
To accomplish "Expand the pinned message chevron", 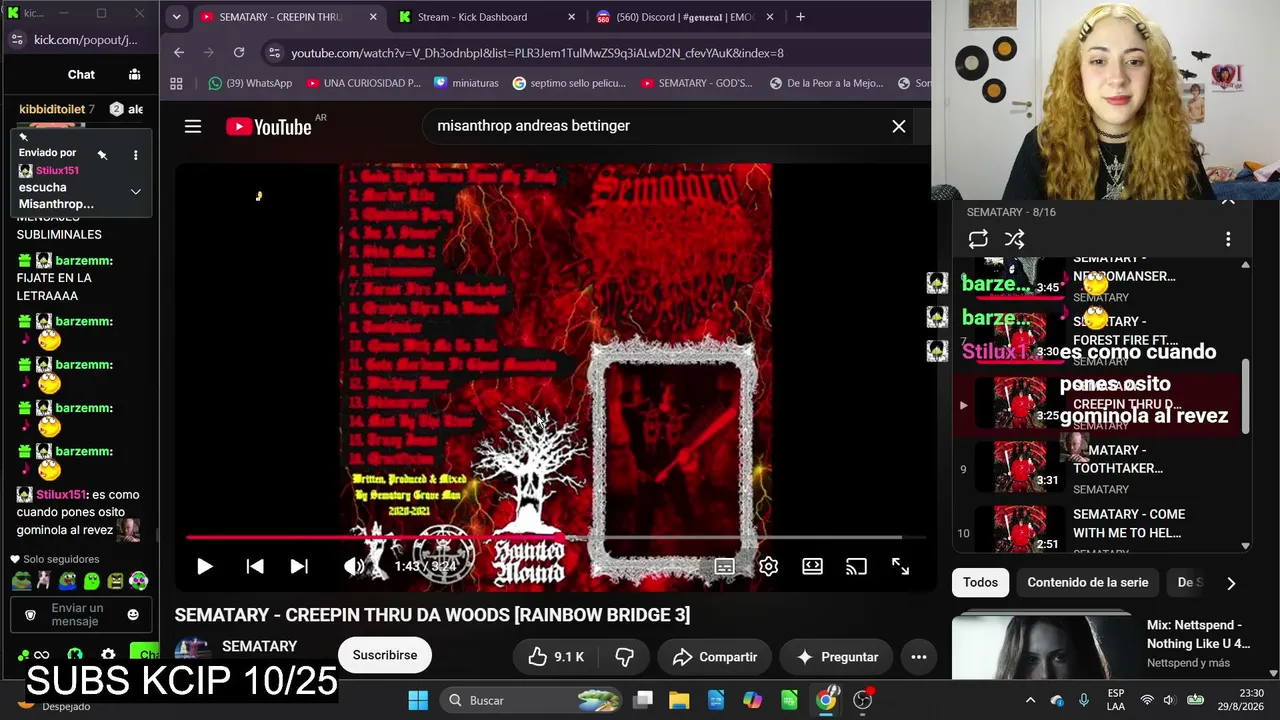I will [x=136, y=192].
